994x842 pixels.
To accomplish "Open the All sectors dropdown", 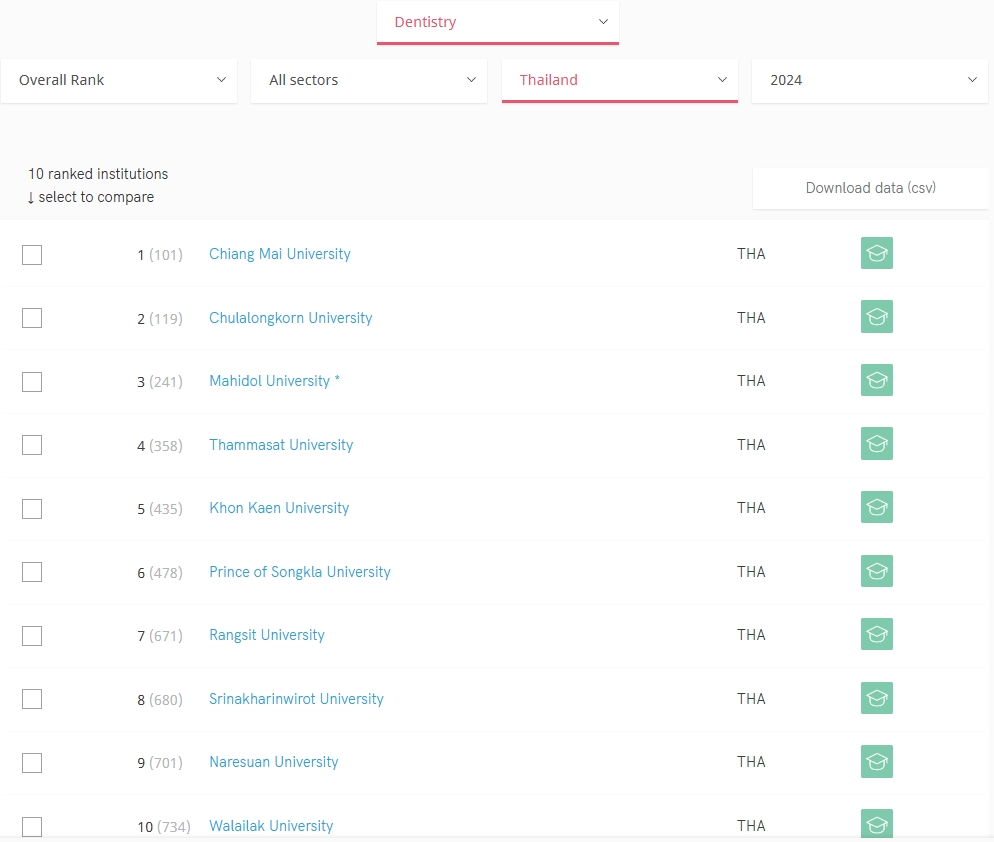I will pyautogui.click(x=369, y=81).
